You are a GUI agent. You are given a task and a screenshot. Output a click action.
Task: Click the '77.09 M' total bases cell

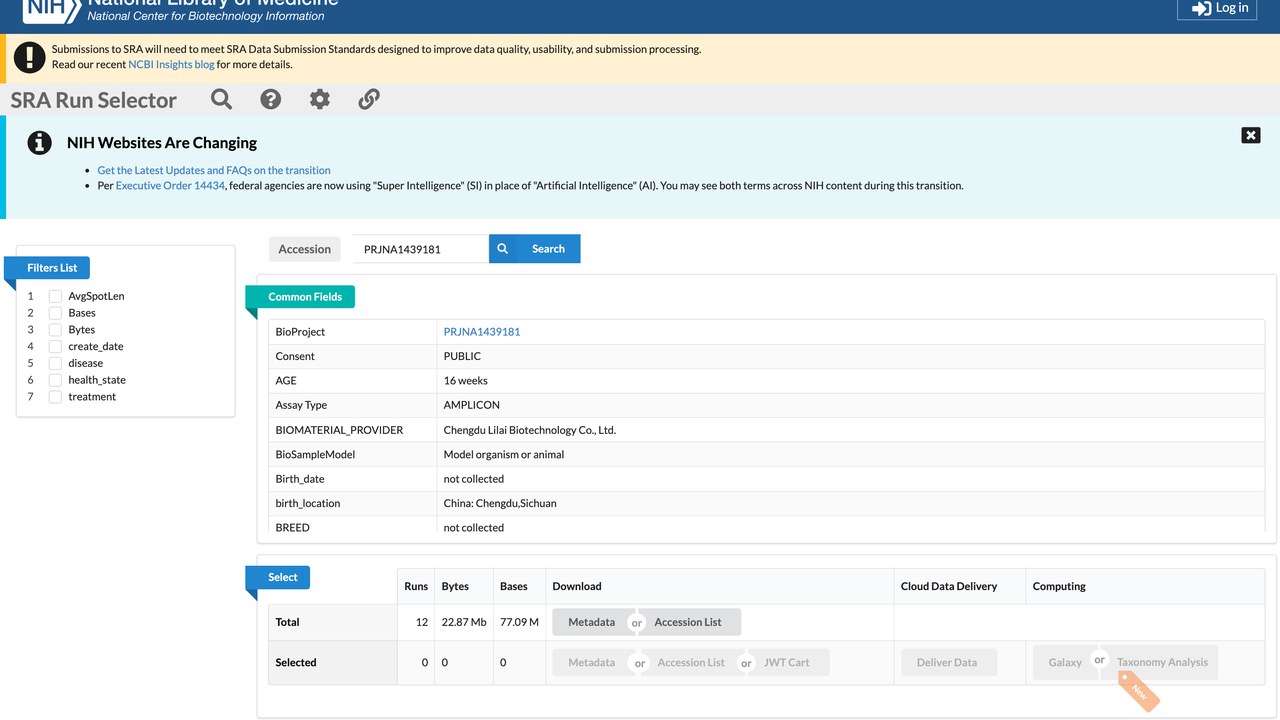click(x=520, y=622)
